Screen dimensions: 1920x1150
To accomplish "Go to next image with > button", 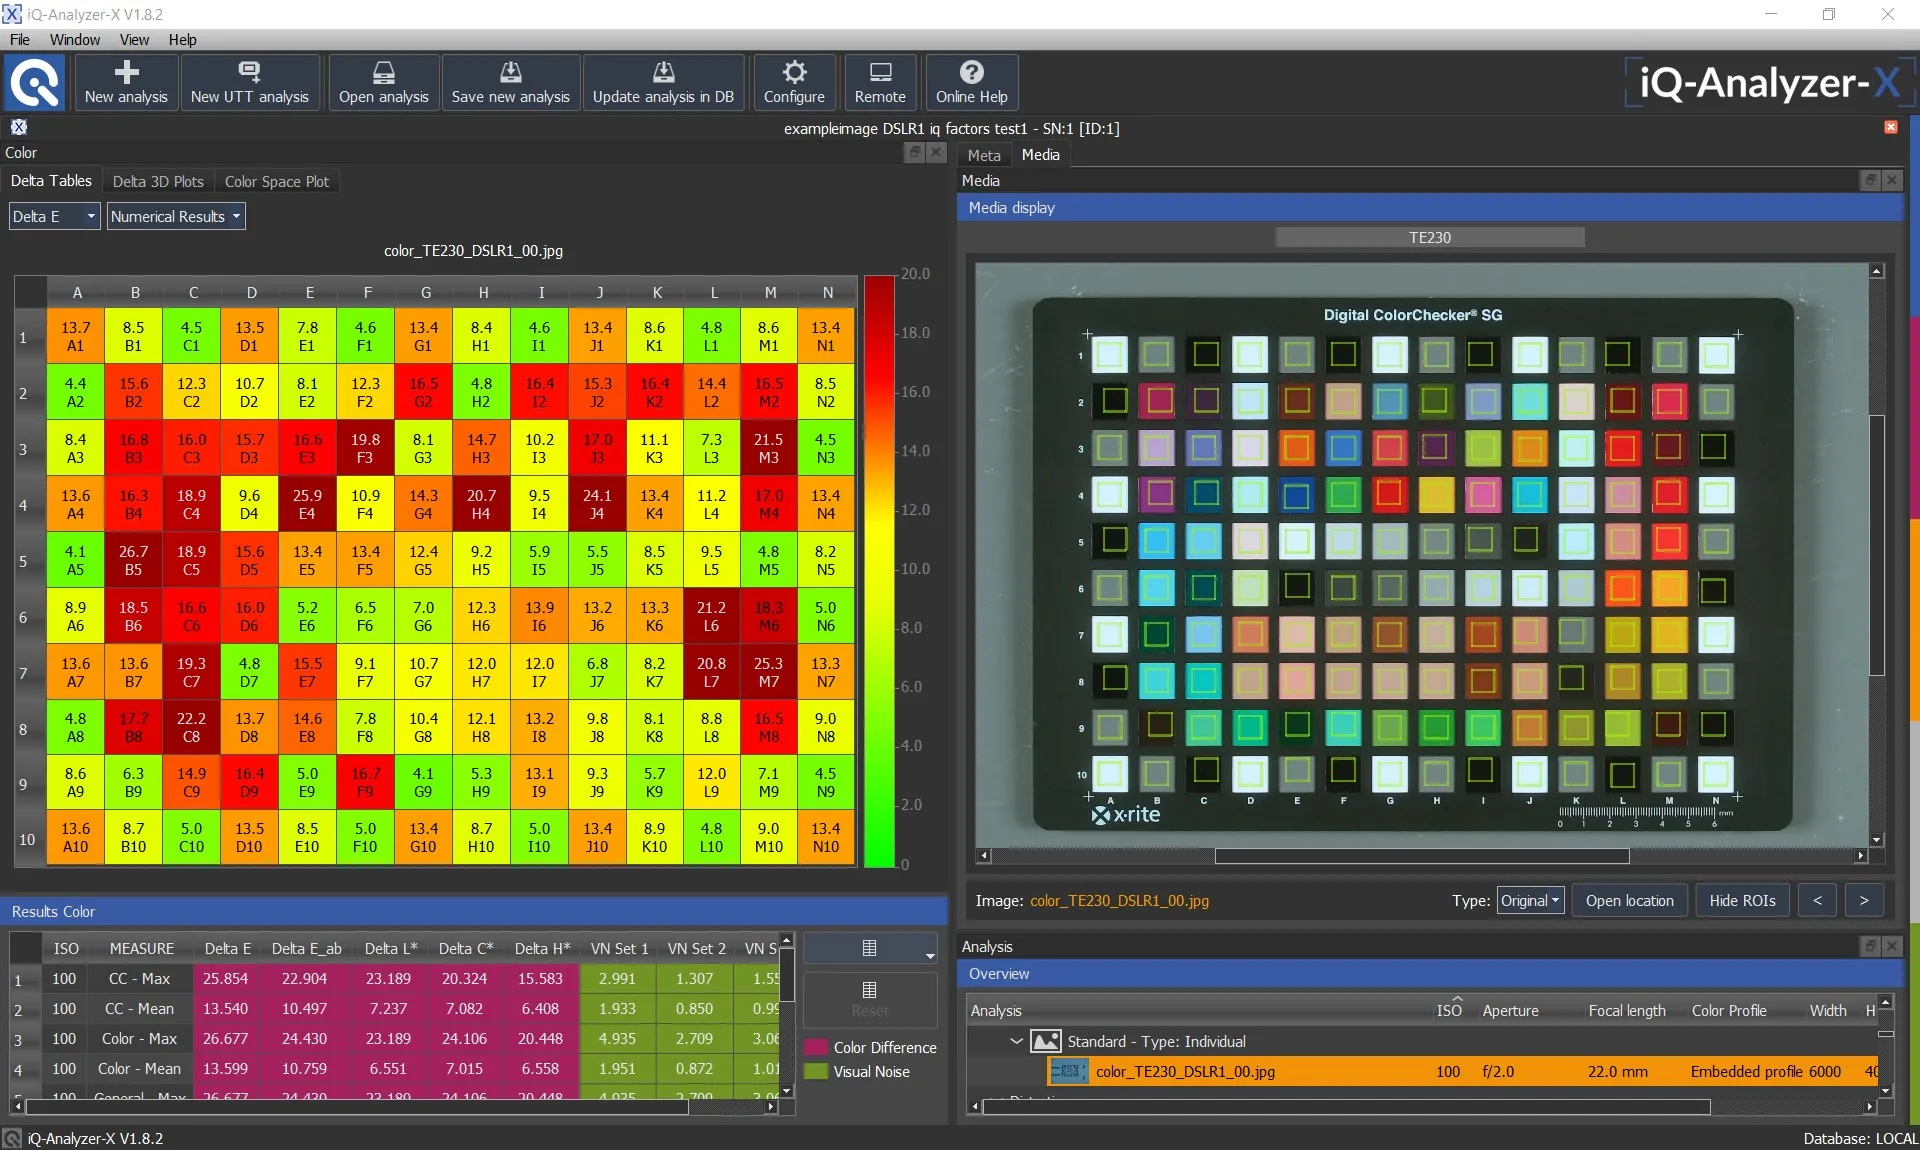I will [1864, 900].
